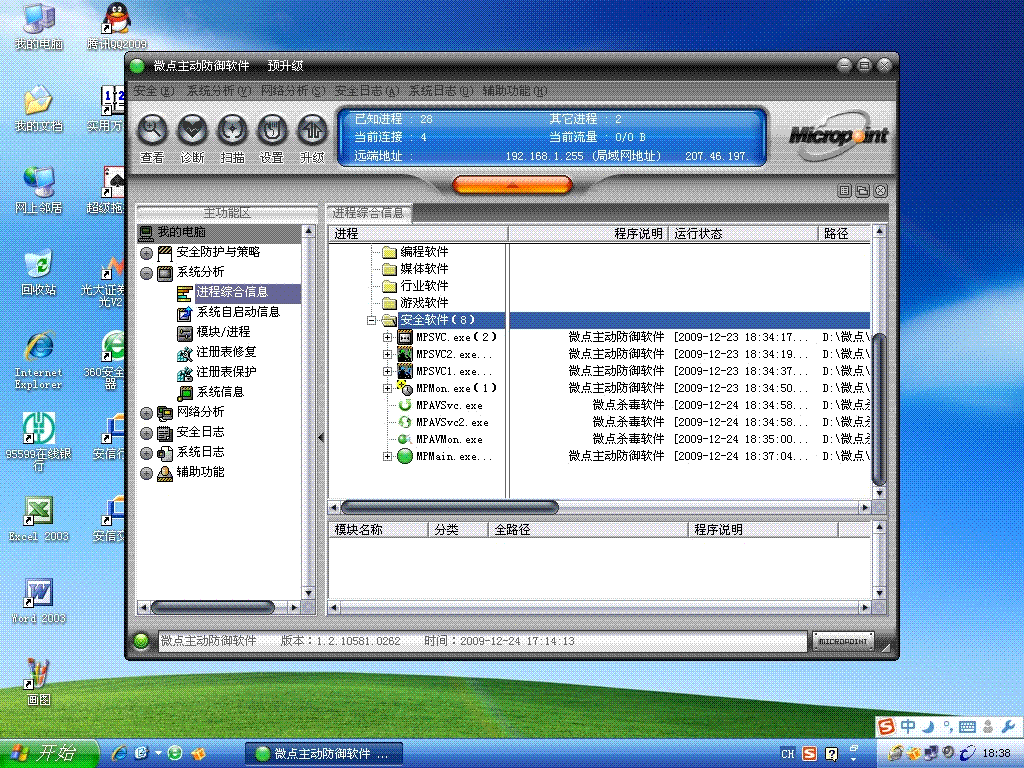Open 系统信息 sidebar item
This screenshot has width=1024, height=768.
click(x=220, y=392)
